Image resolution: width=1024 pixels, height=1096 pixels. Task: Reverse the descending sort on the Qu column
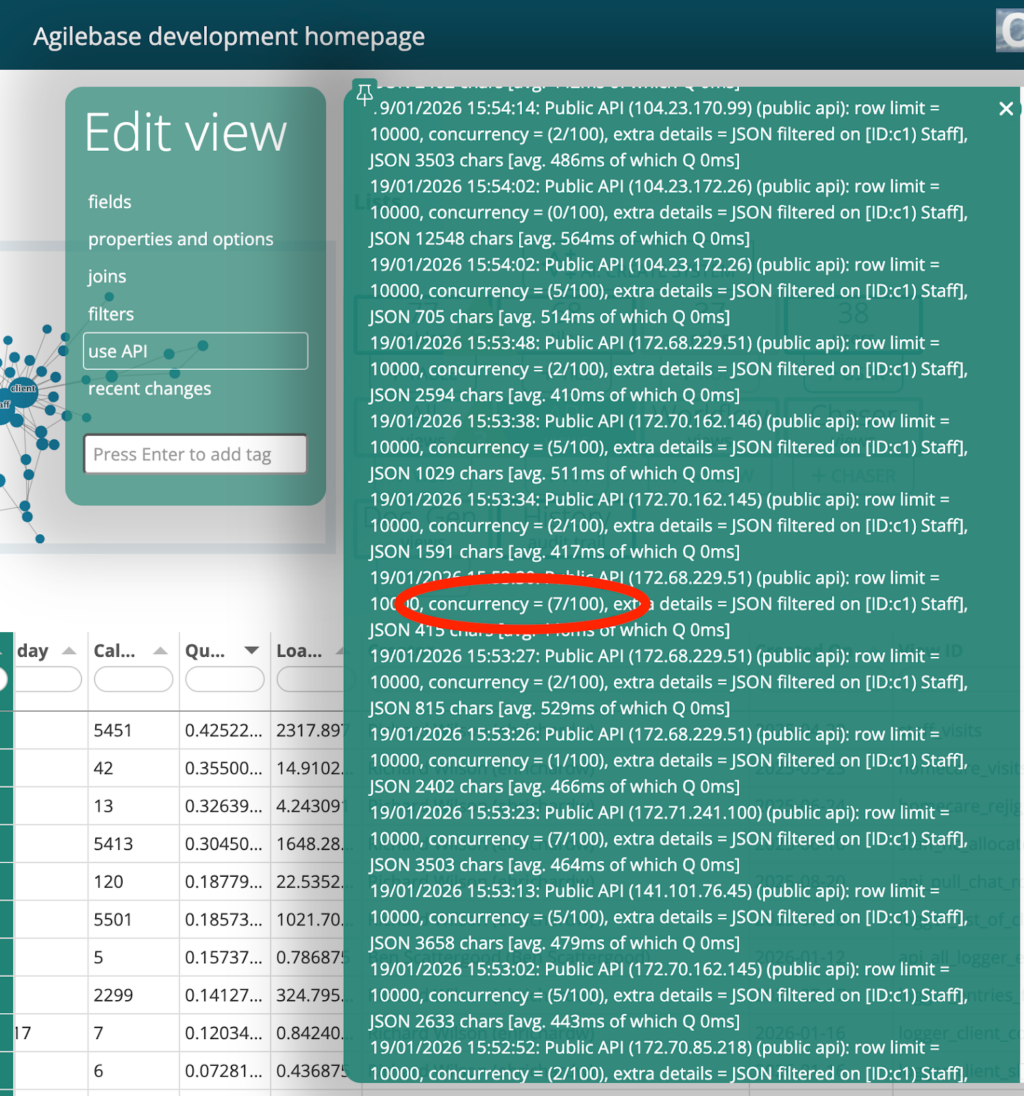(x=251, y=649)
